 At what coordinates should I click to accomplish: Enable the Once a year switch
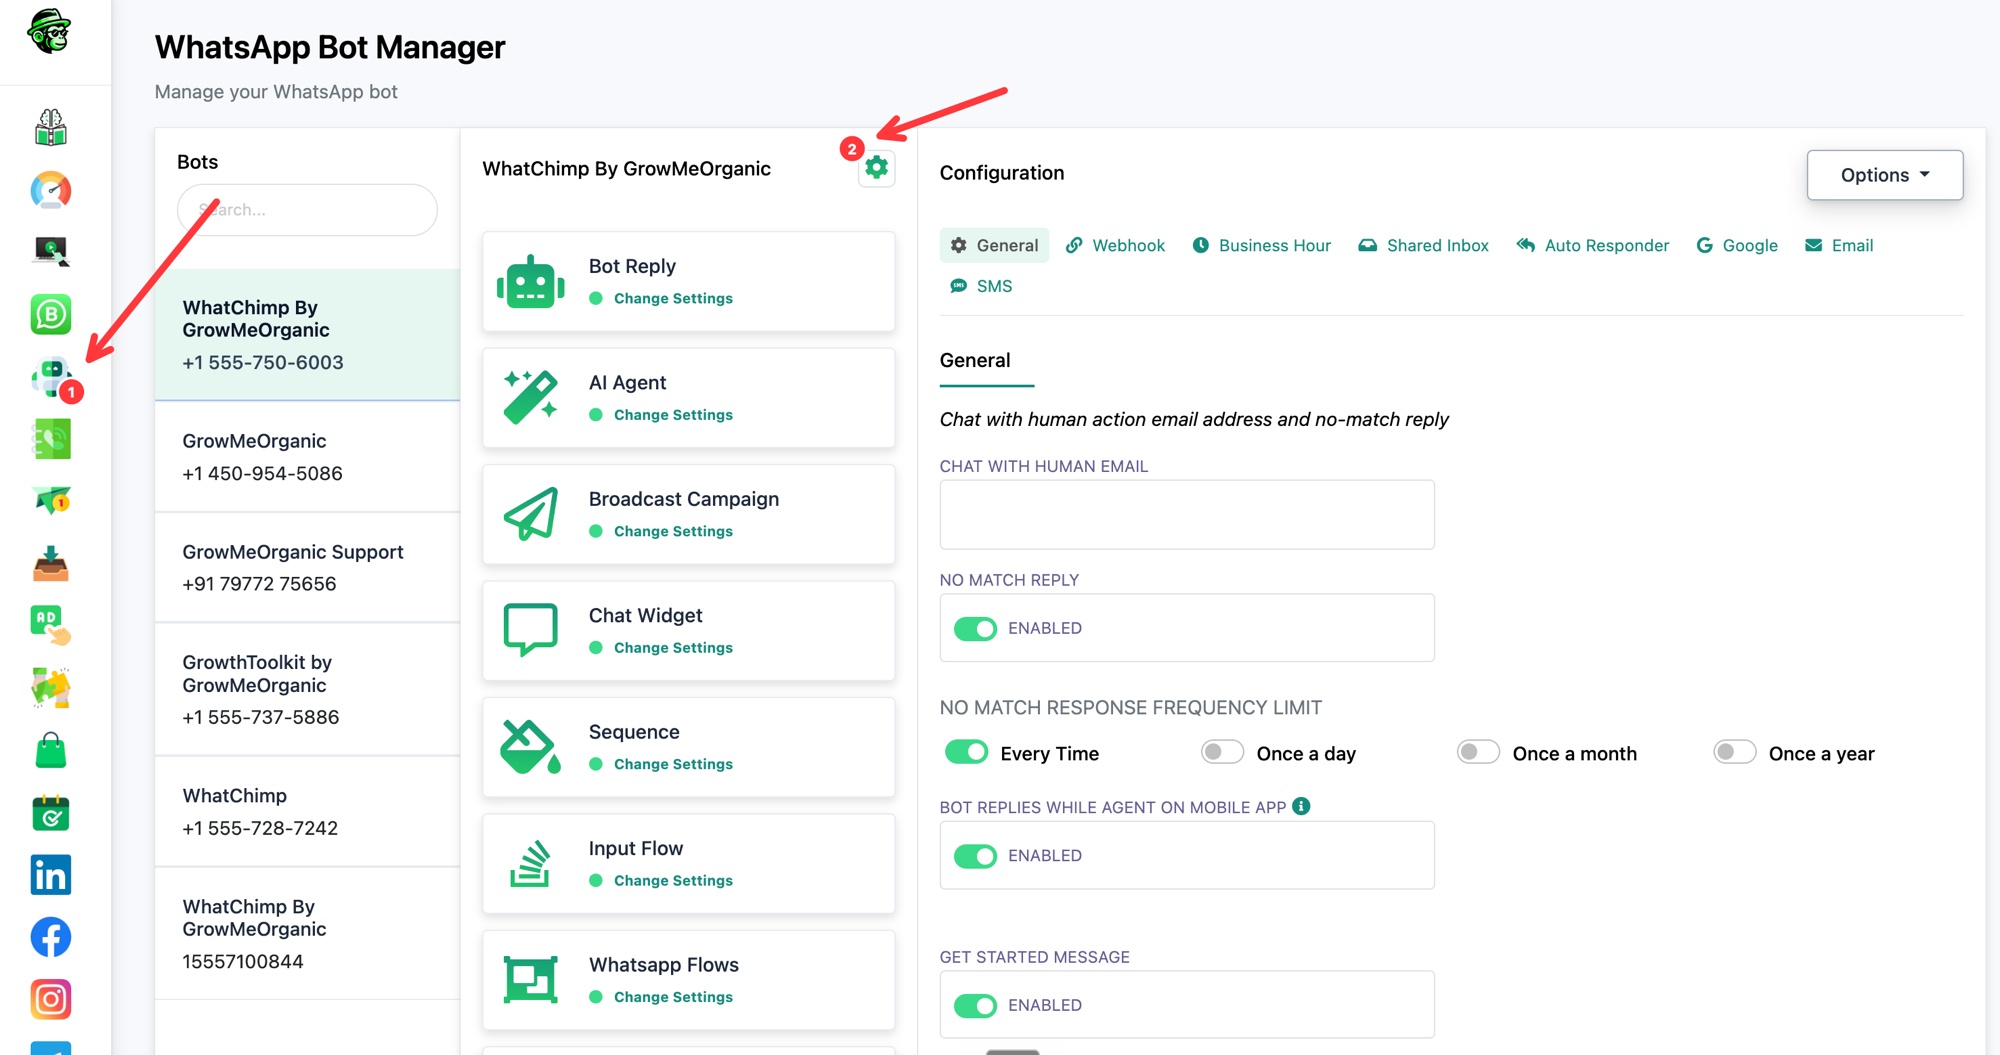(x=1734, y=752)
